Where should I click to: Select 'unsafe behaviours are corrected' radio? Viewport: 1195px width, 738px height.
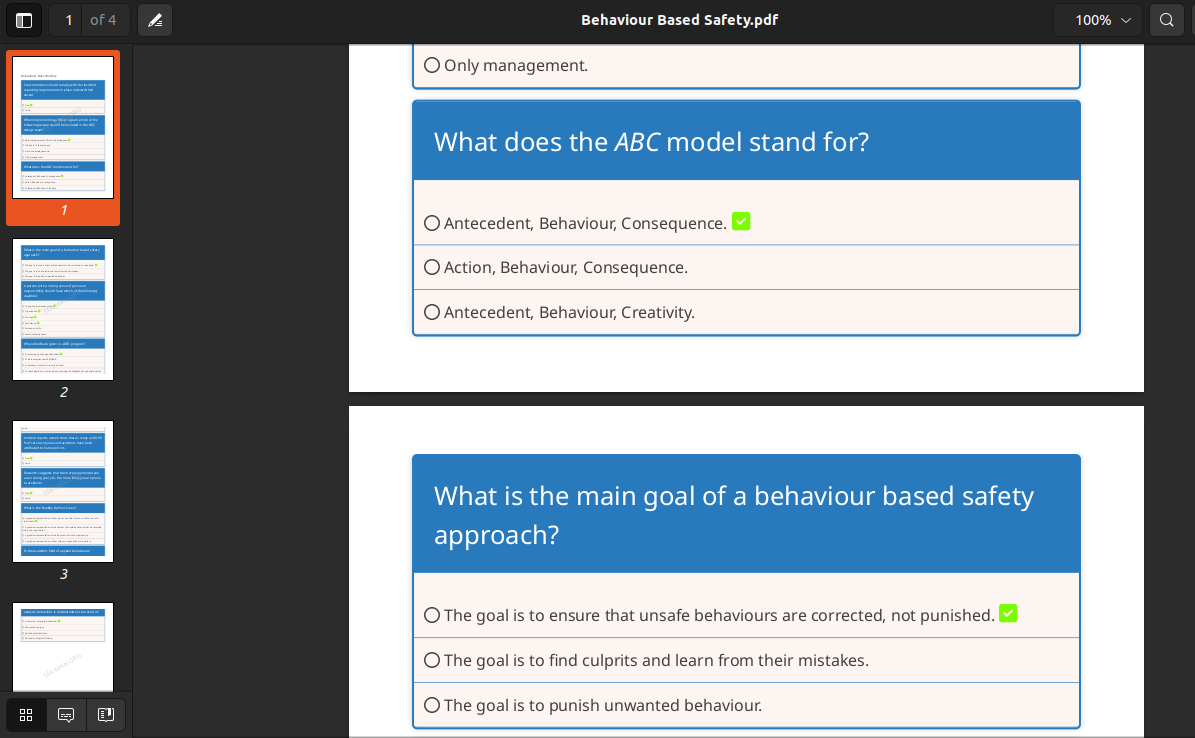tap(432, 615)
